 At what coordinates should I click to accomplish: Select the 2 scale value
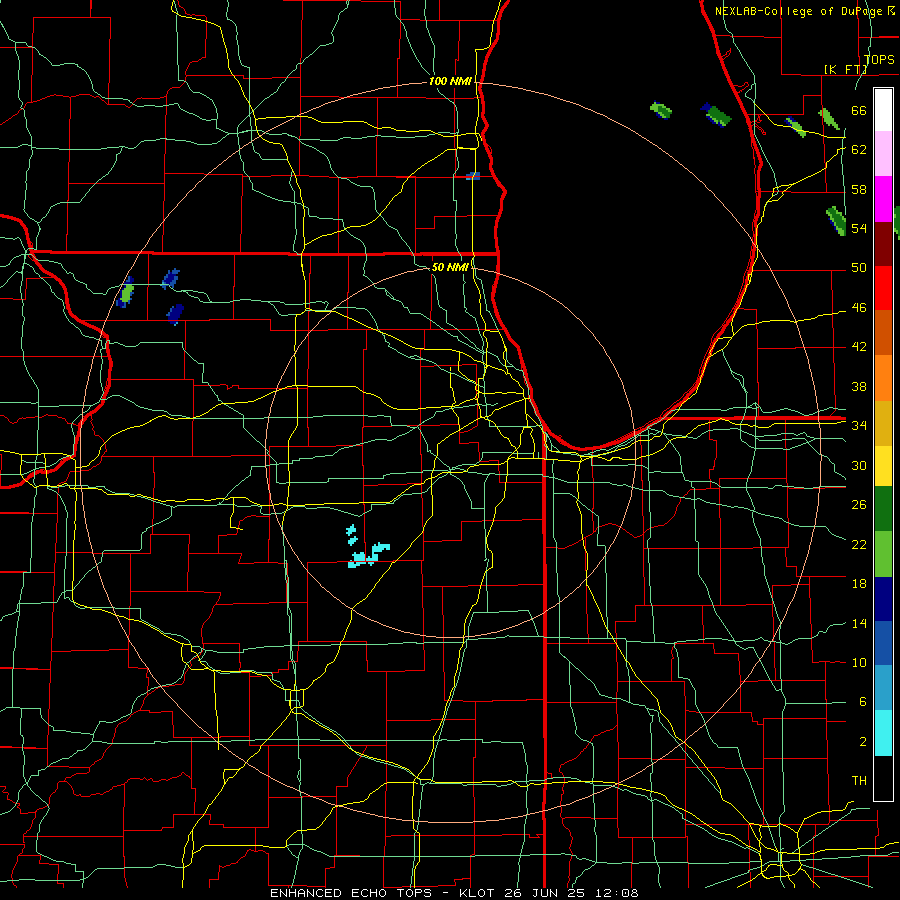[x=862, y=742]
